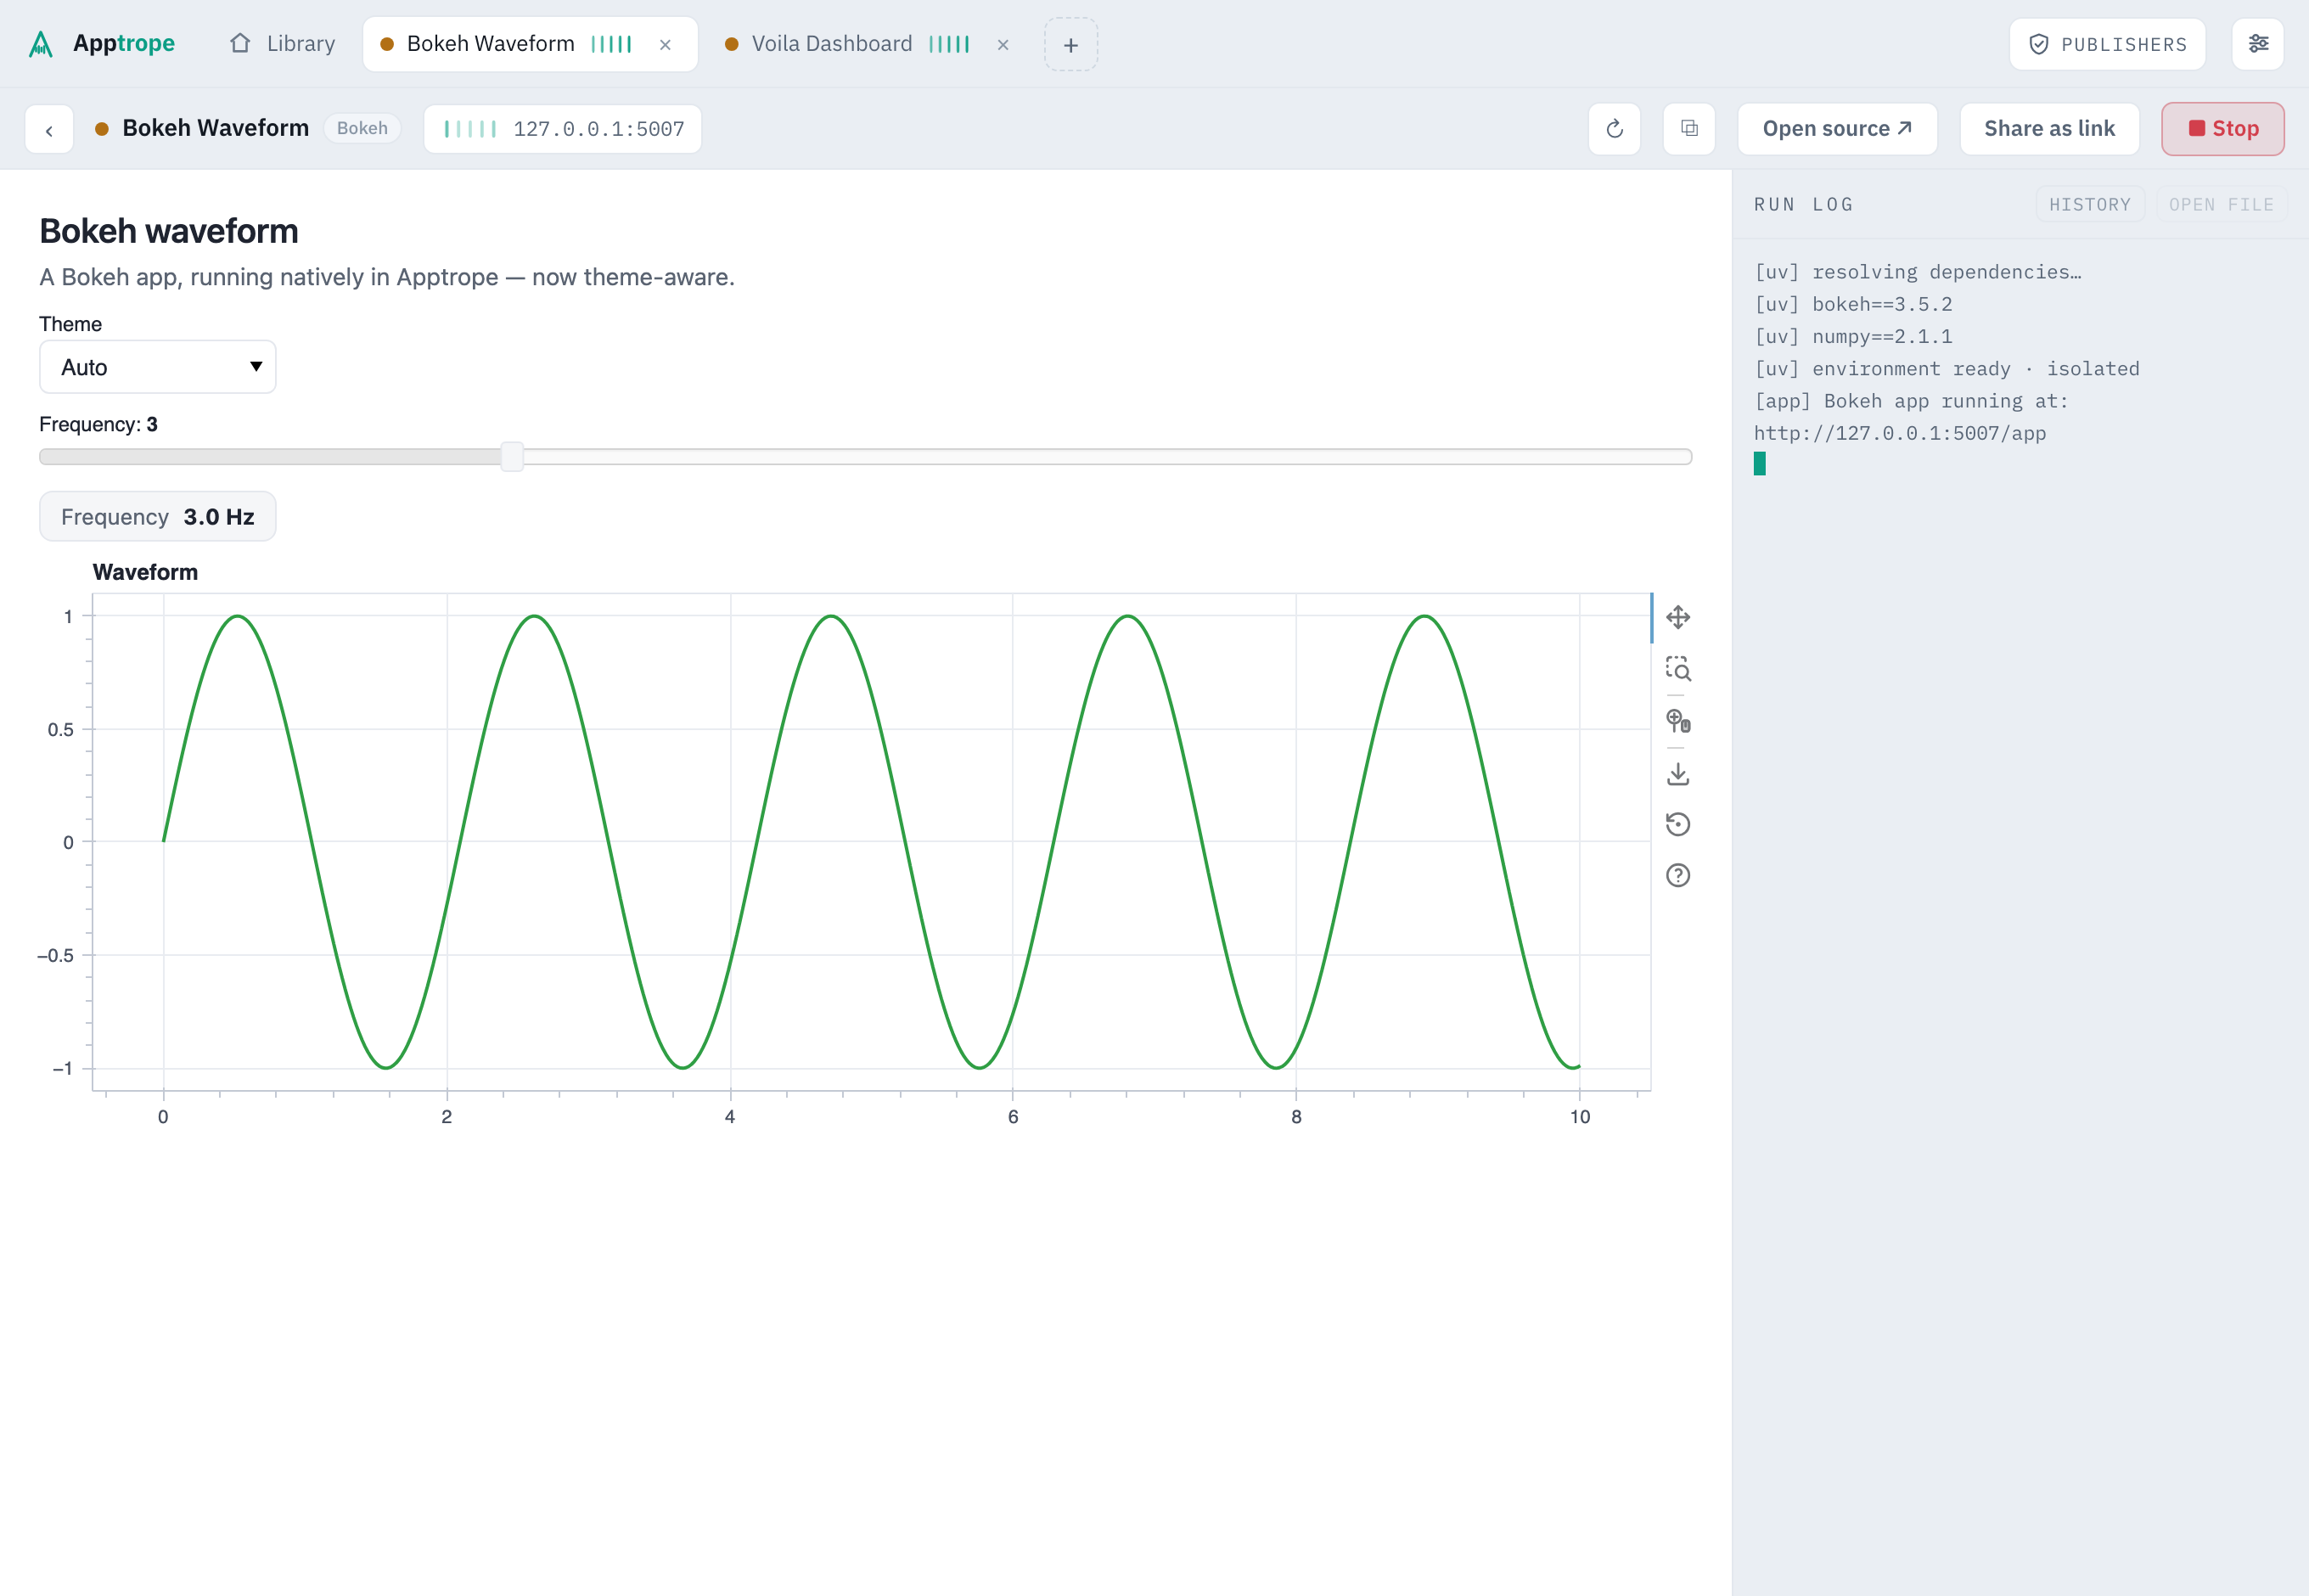Click the orange status dot beside the Bokeh Waveform title
This screenshot has width=2309, height=1596.
coord(101,129)
